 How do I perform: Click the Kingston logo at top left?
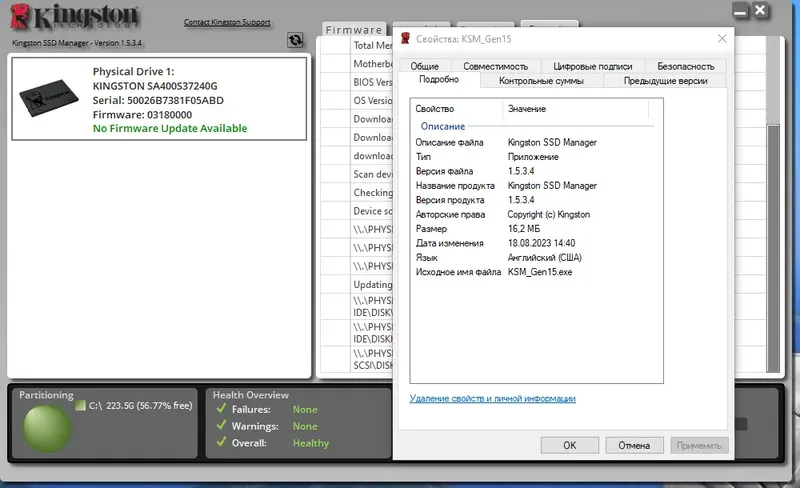pos(74,16)
